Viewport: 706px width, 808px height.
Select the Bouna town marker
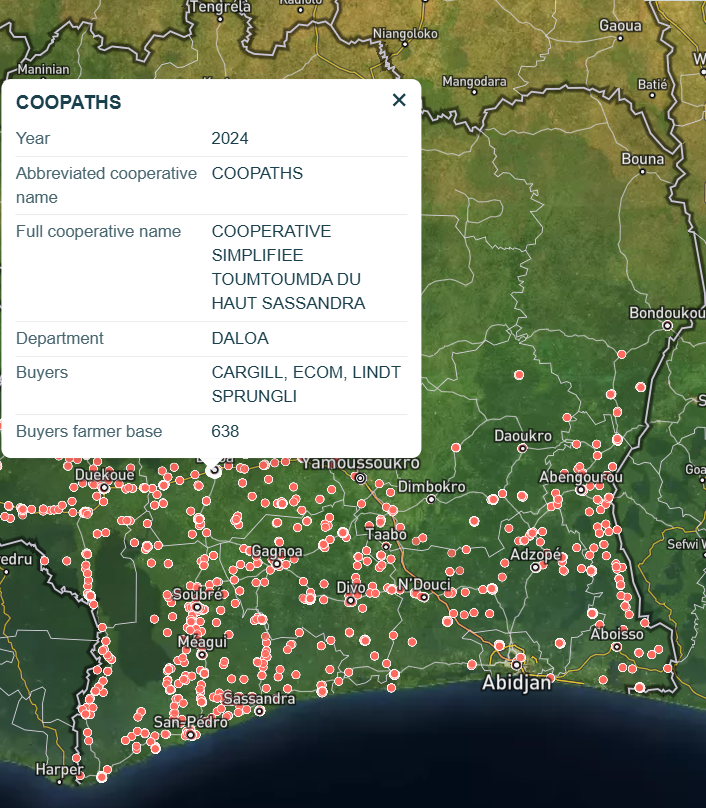click(x=642, y=172)
